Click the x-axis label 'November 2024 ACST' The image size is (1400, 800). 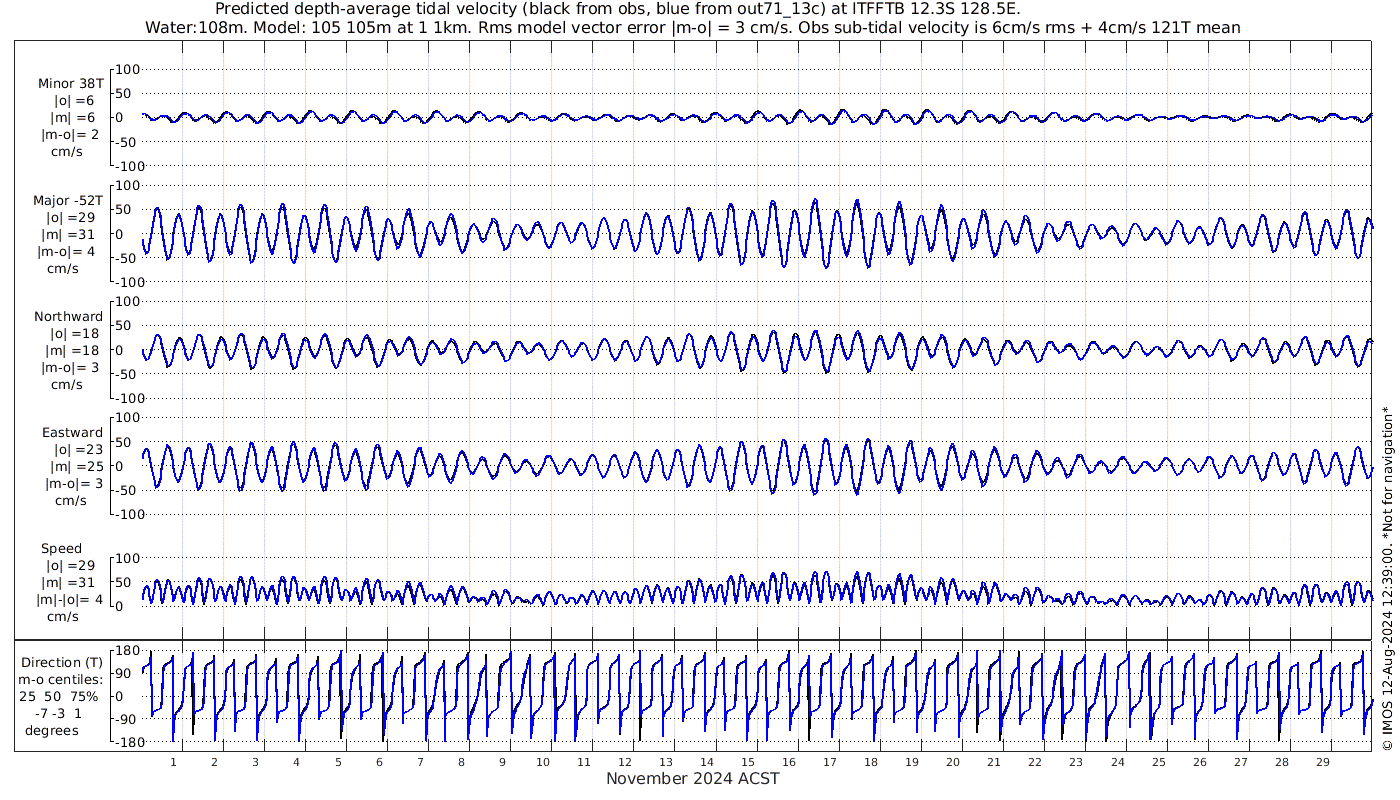click(693, 778)
